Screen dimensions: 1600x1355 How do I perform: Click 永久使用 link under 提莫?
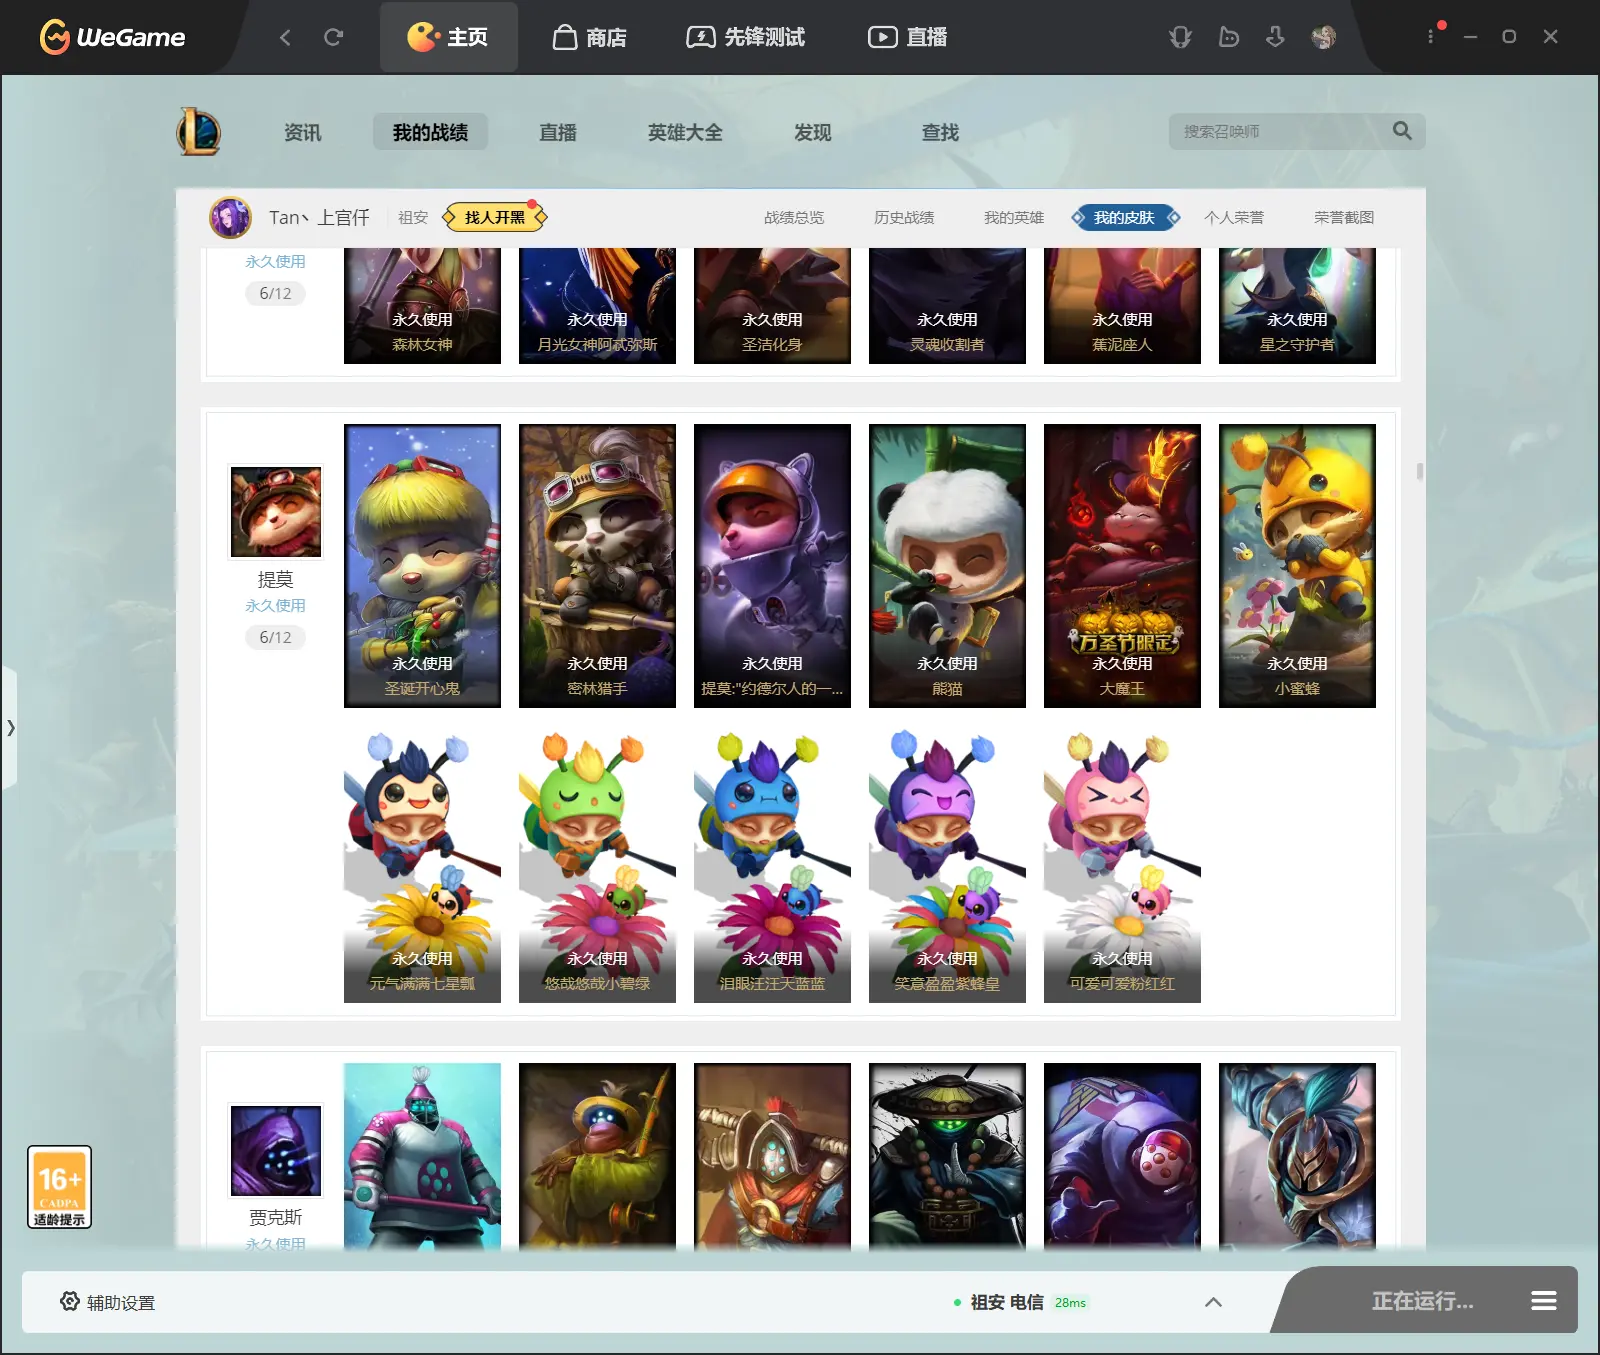point(275,605)
